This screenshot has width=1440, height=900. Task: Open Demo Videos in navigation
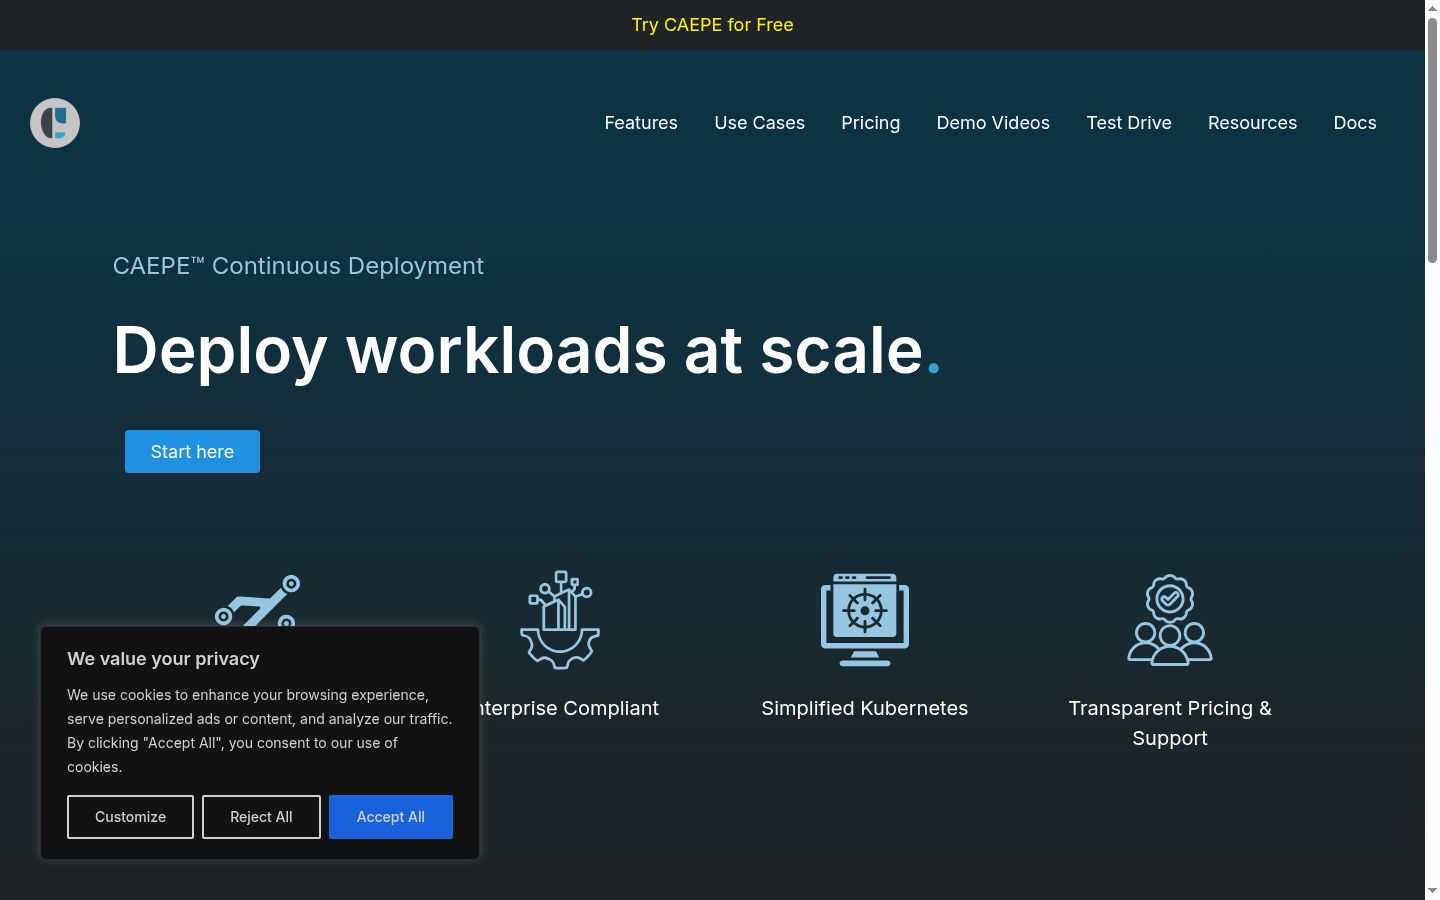(993, 123)
